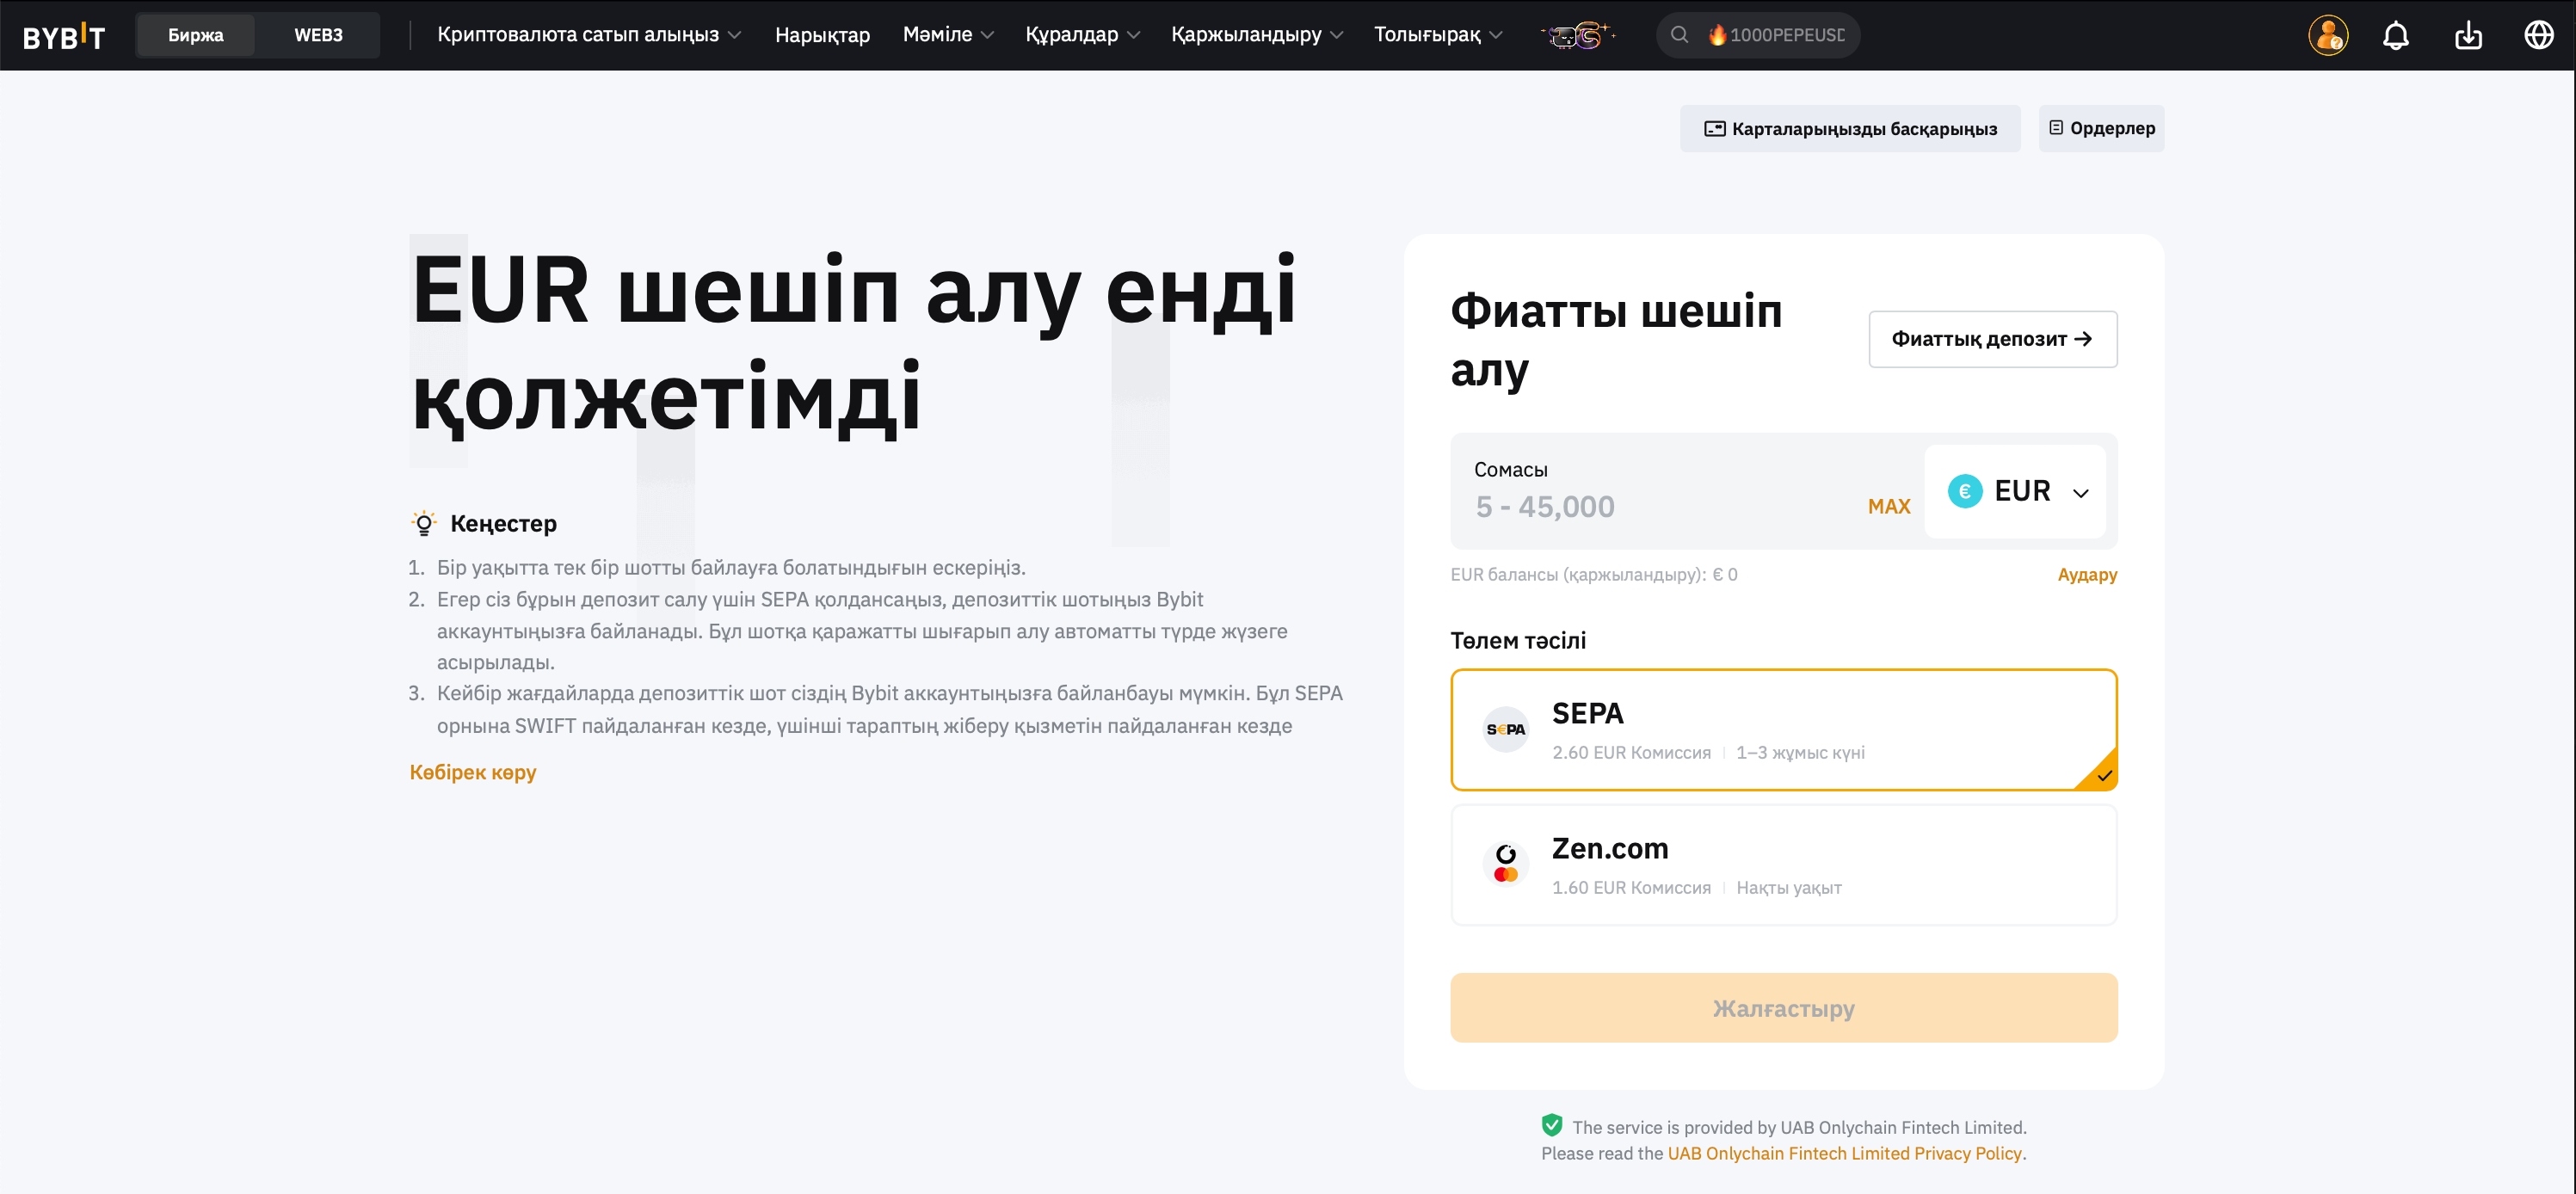Expand the Криптовалюта сатып алыңыз menu
Image resolution: width=2576 pixels, height=1194 pixels.
[588, 35]
